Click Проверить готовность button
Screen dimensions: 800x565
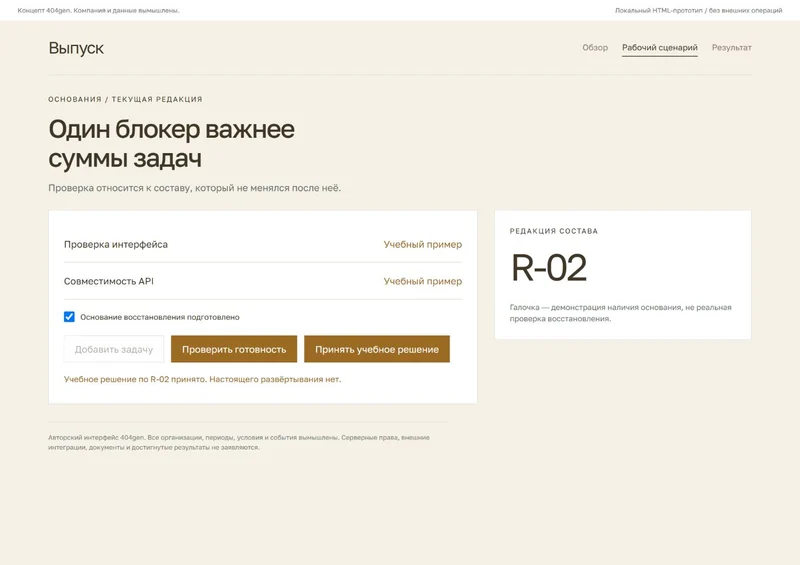[x=234, y=349]
